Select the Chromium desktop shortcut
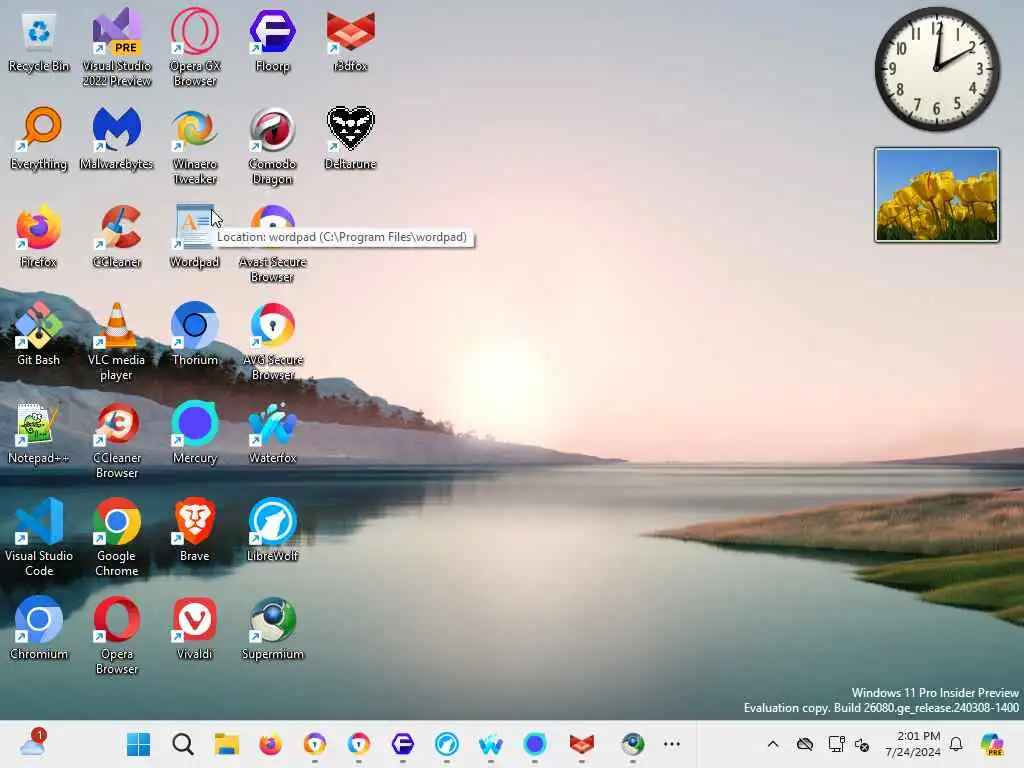The width and height of the screenshot is (1024, 768). [39, 628]
